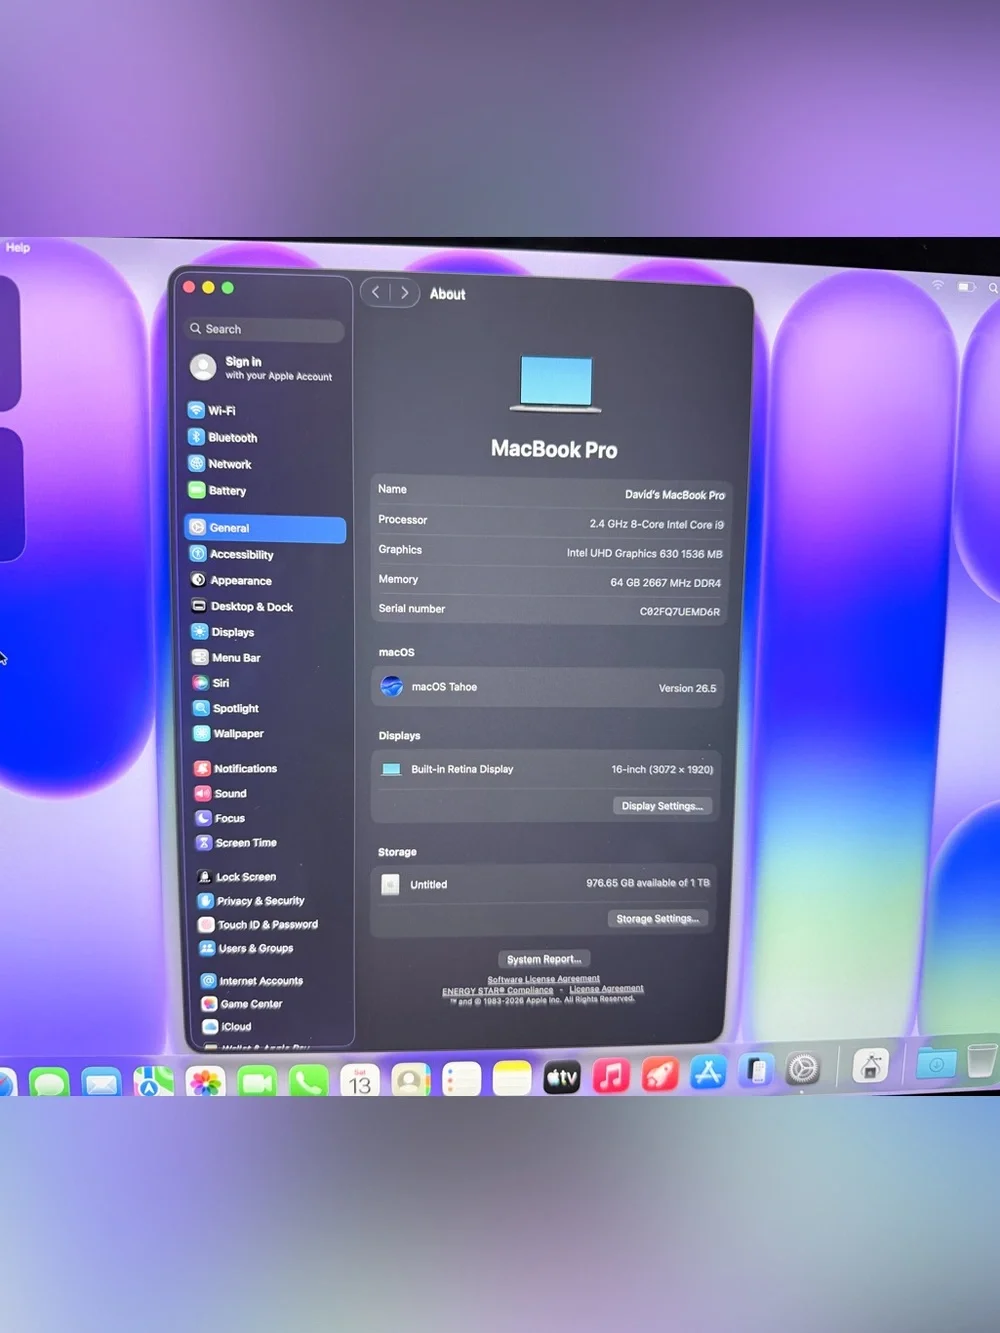Open the Battery settings pane
This screenshot has width=1000, height=1333.
click(x=217, y=491)
